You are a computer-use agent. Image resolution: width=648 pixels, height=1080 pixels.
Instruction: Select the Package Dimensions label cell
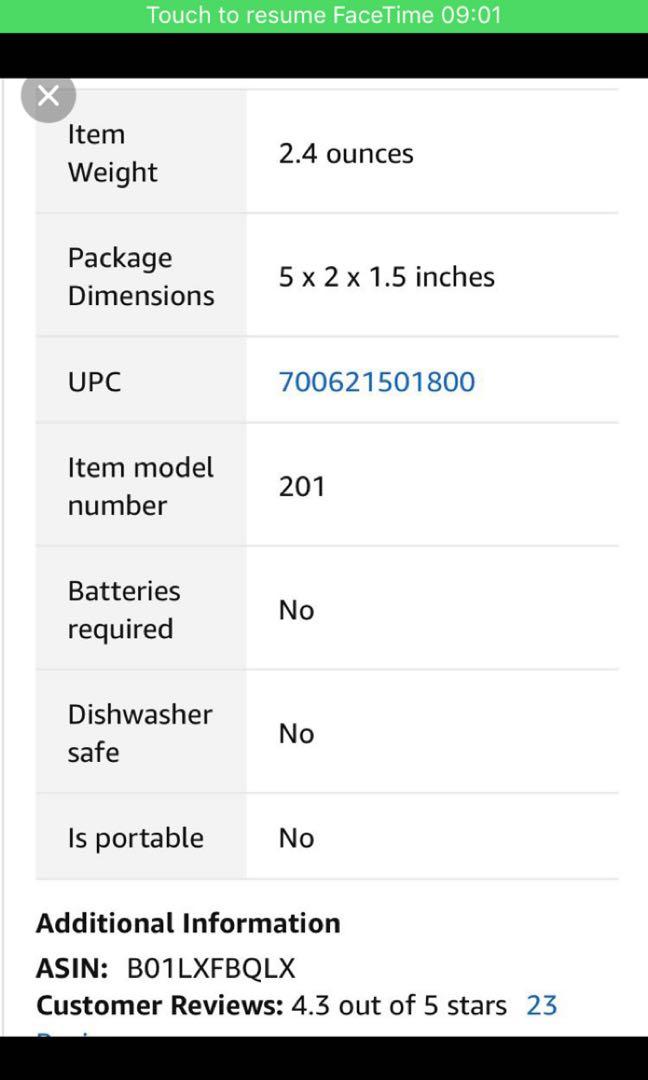click(140, 277)
